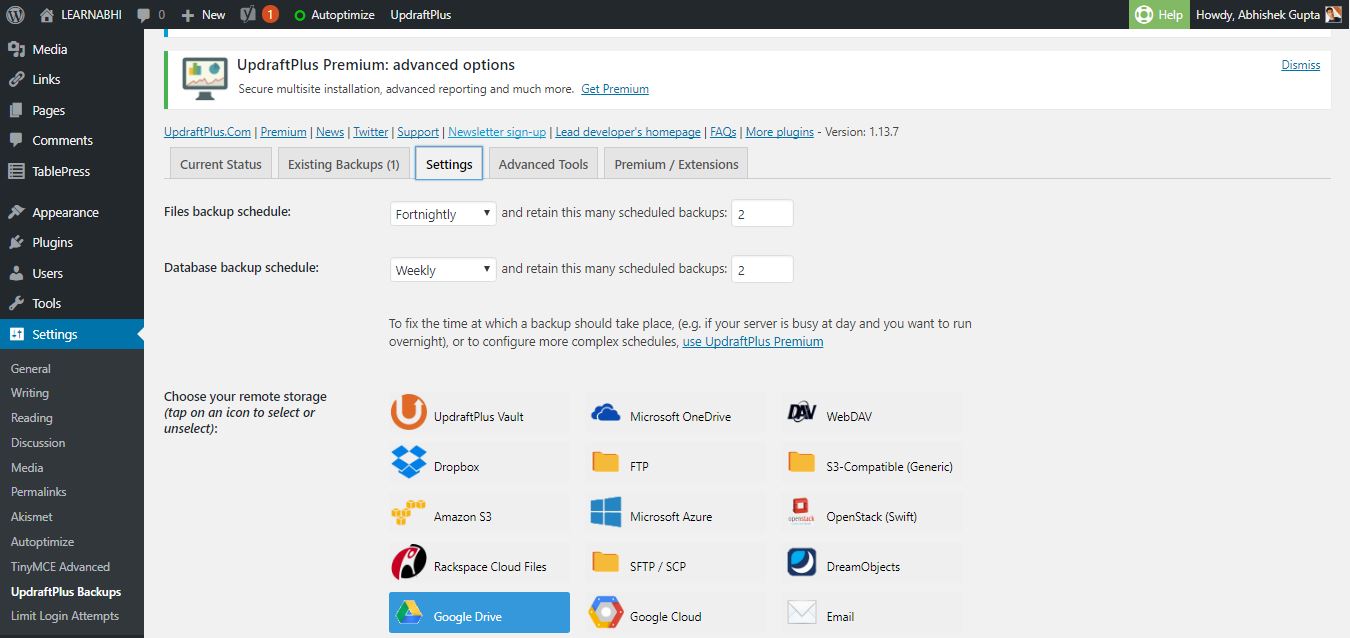Select the Microsoft OneDrive storage icon
This screenshot has width=1350, height=638.
click(x=606, y=414)
